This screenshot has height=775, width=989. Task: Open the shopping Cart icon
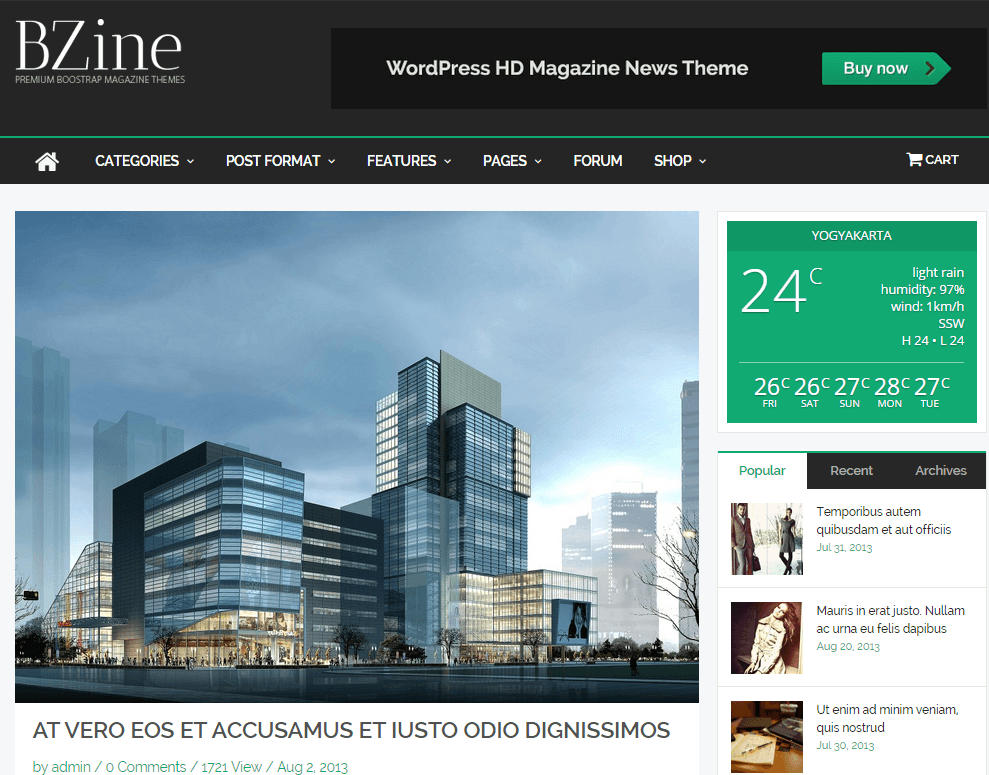932,160
